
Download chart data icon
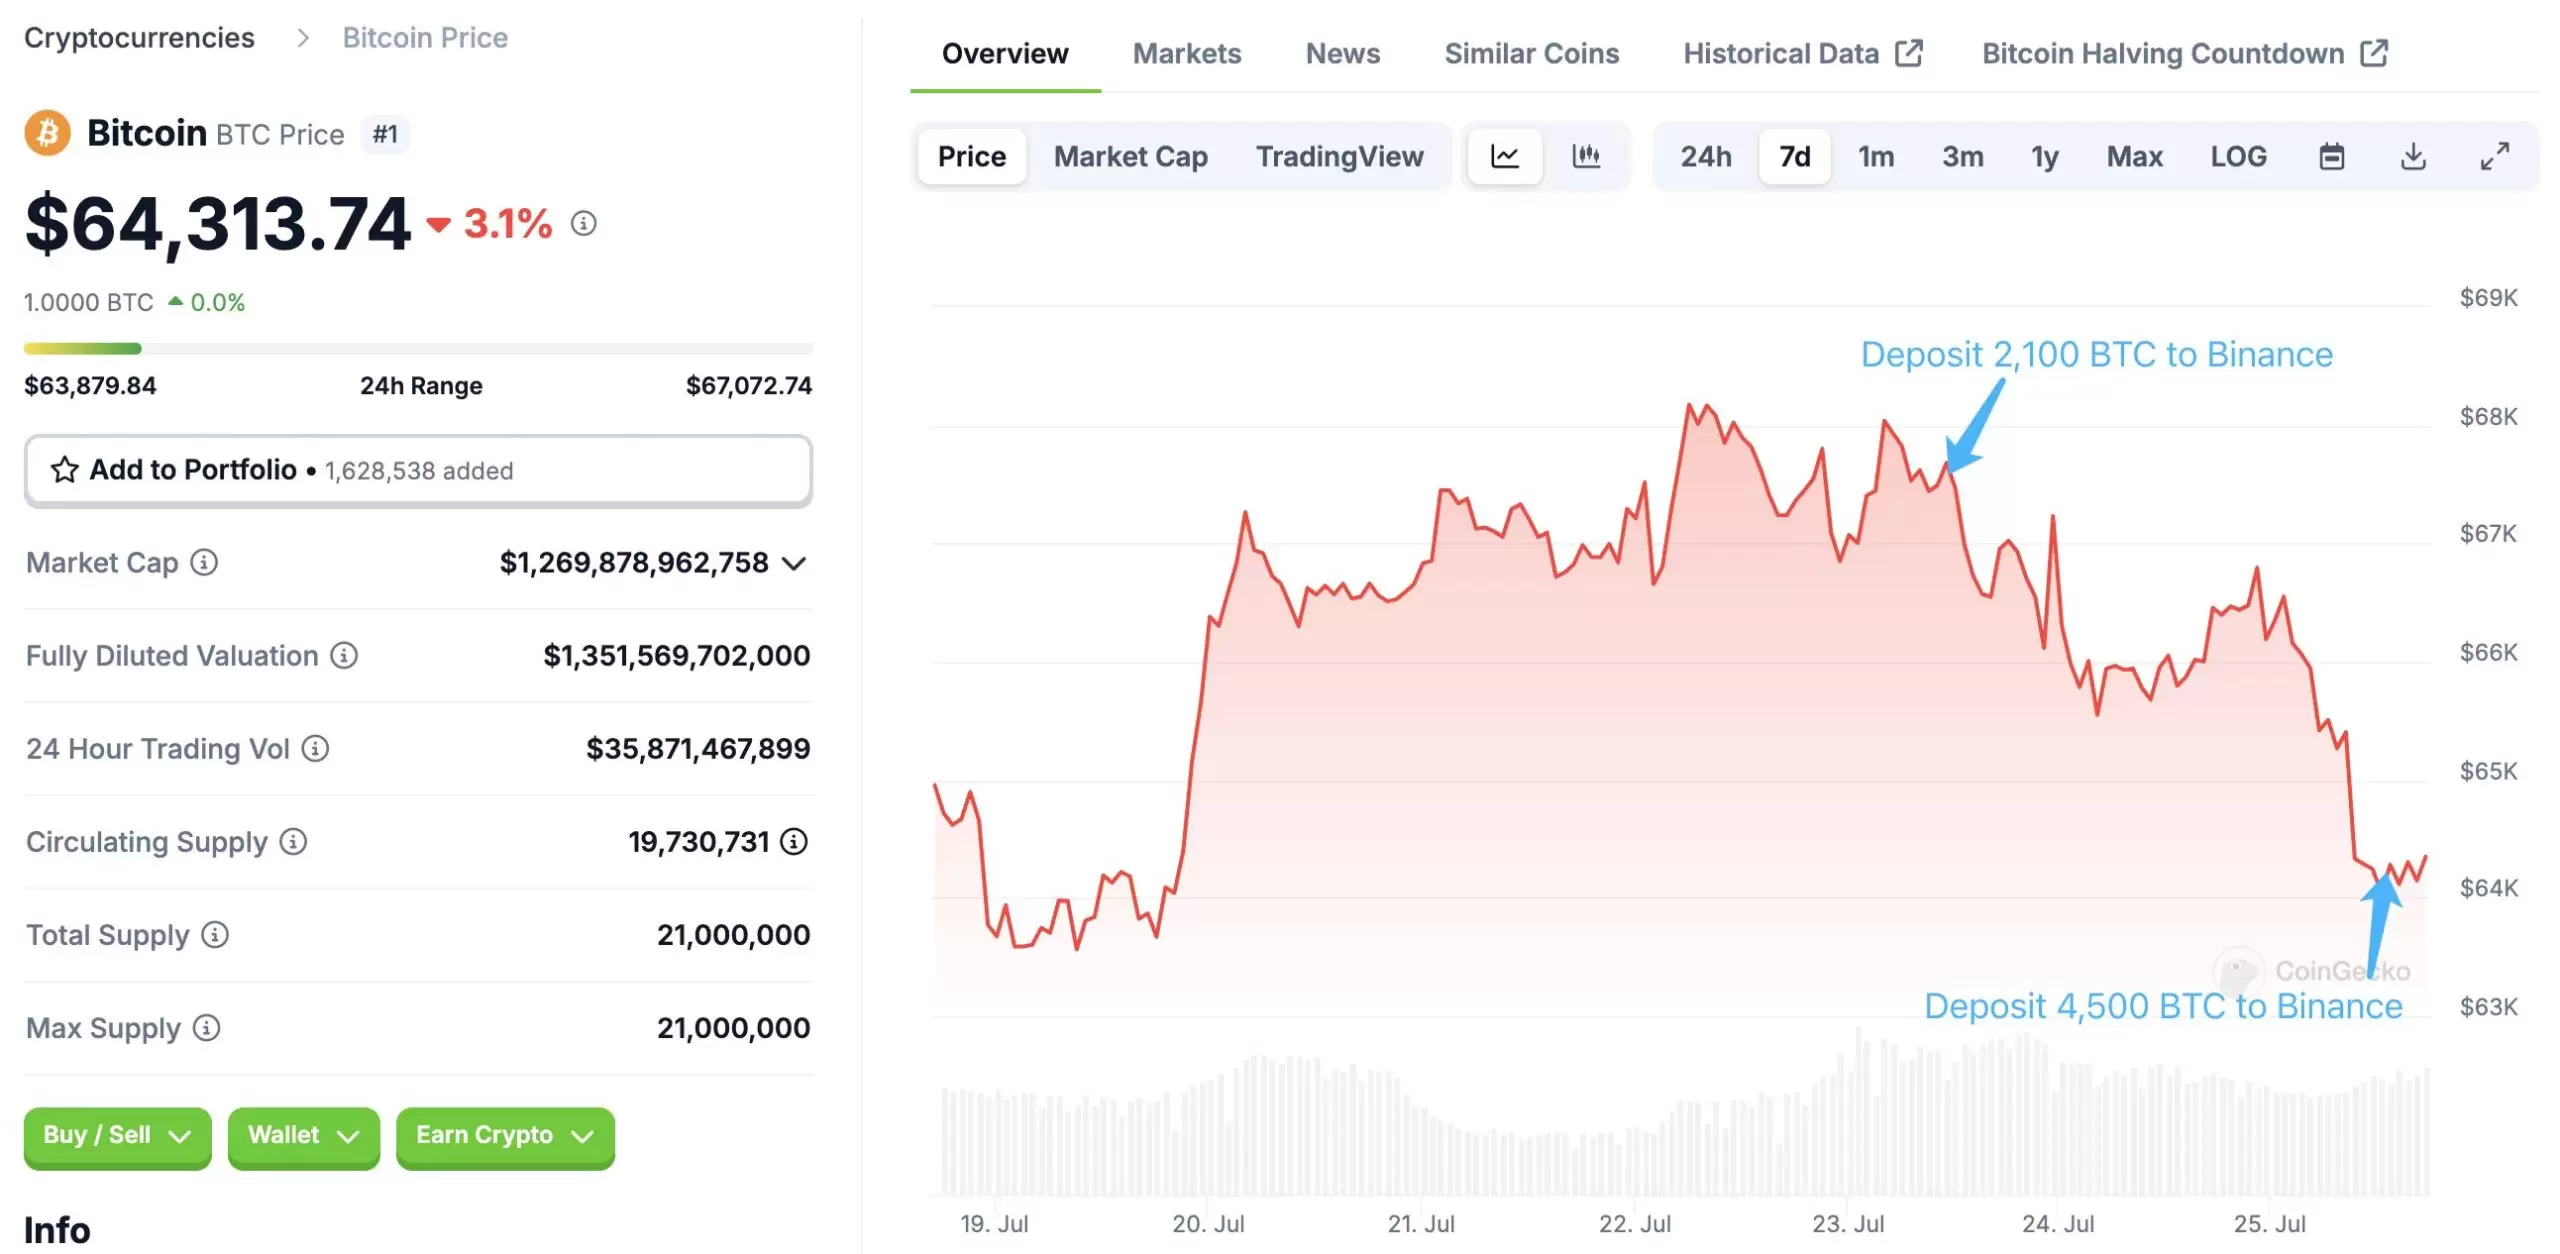point(2413,157)
